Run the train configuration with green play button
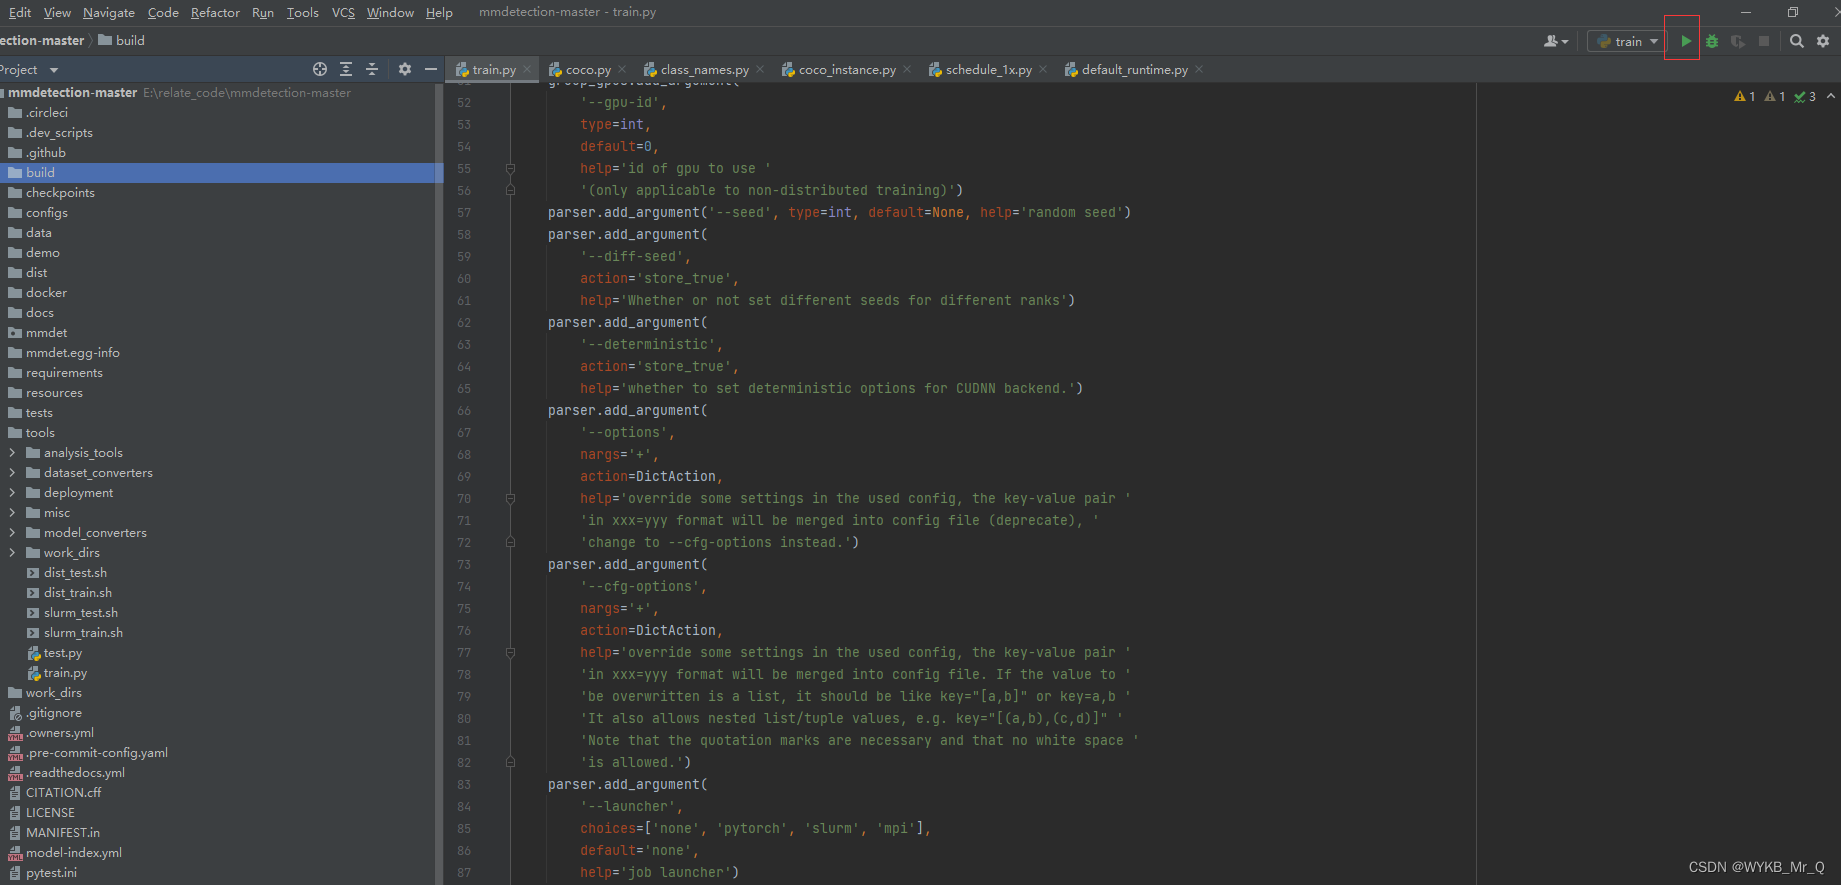Image resolution: width=1841 pixels, height=885 pixels. pyautogui.click(x=1686, y=41)
